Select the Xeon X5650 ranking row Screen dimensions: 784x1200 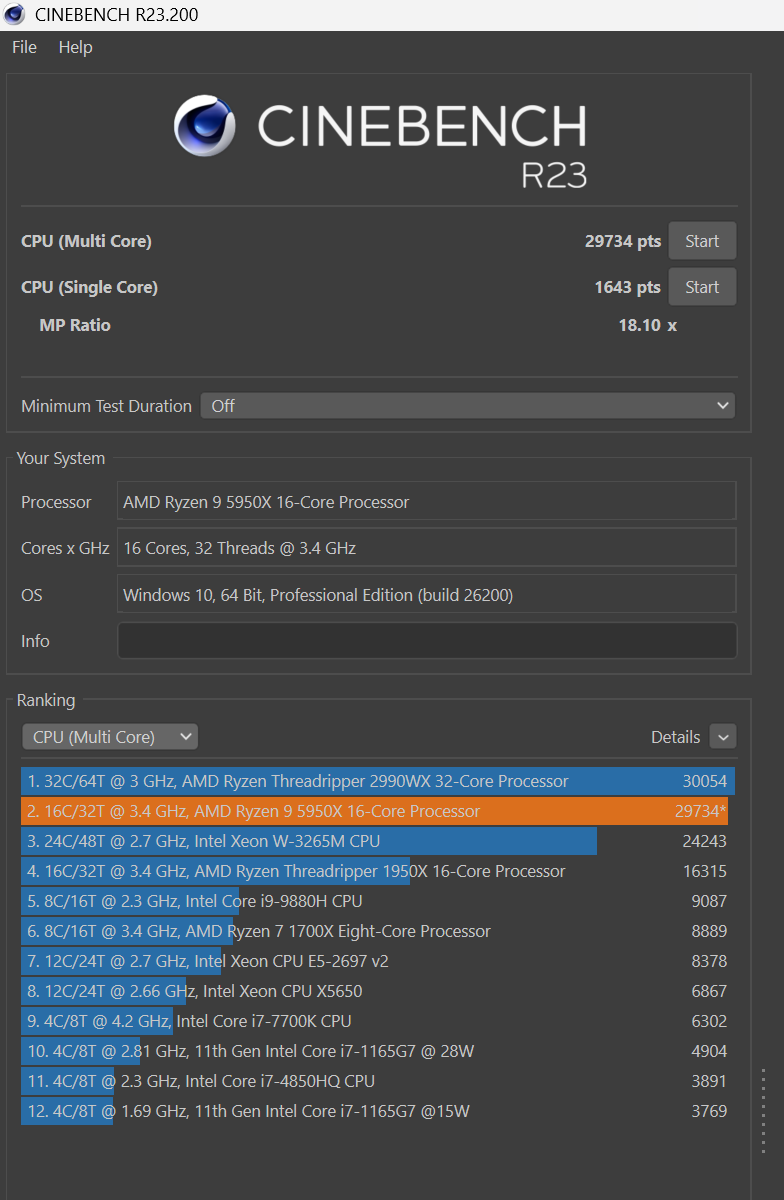[x=378, y=991]
